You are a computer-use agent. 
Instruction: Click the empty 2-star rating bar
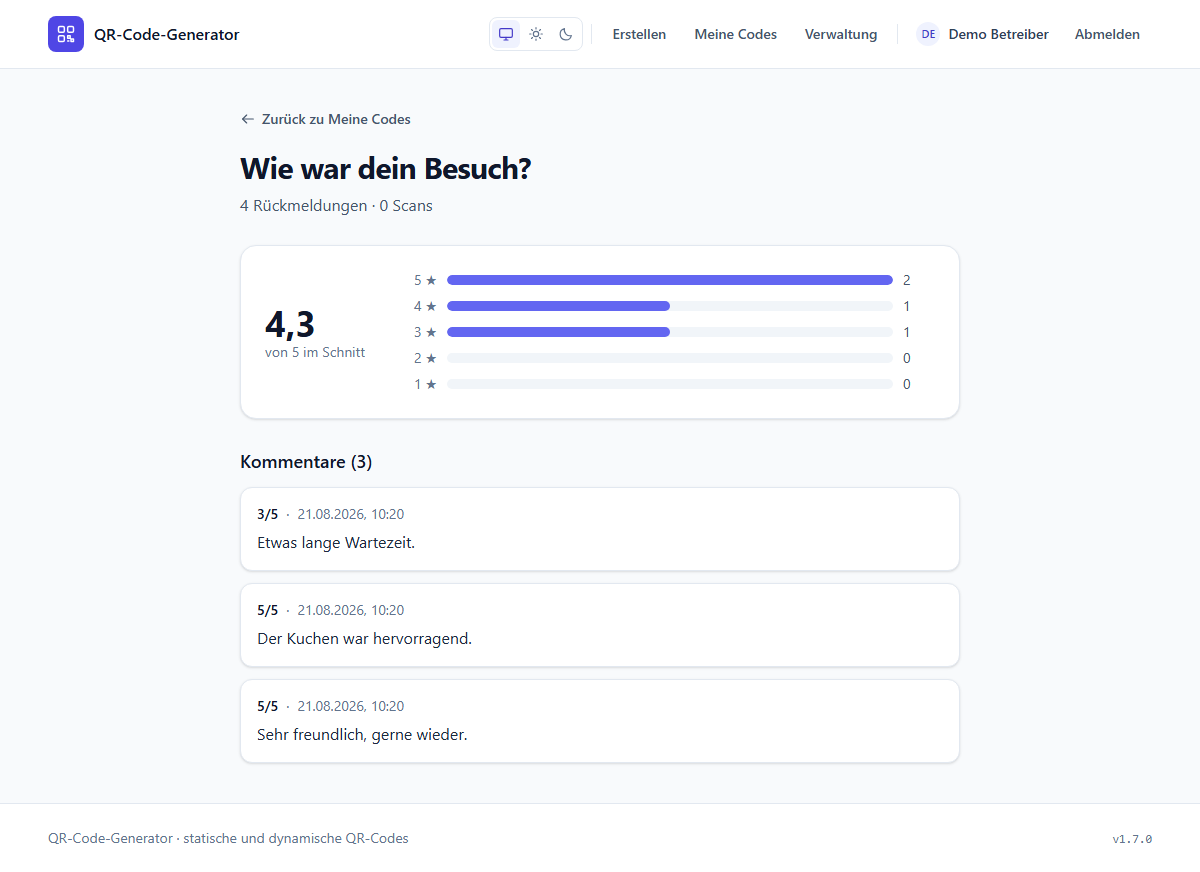pos(670,358)
